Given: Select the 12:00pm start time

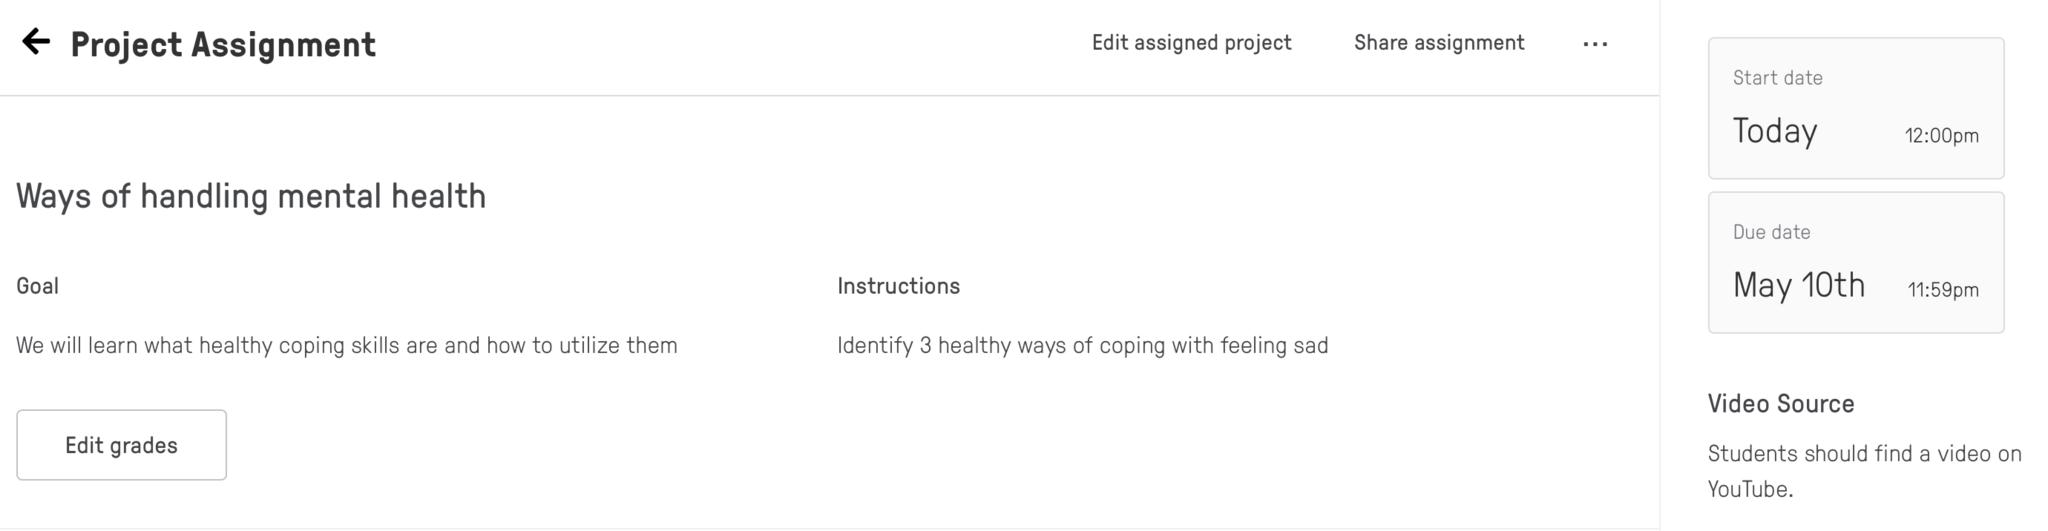Looking at the screenshot, I should point(1941,136).
